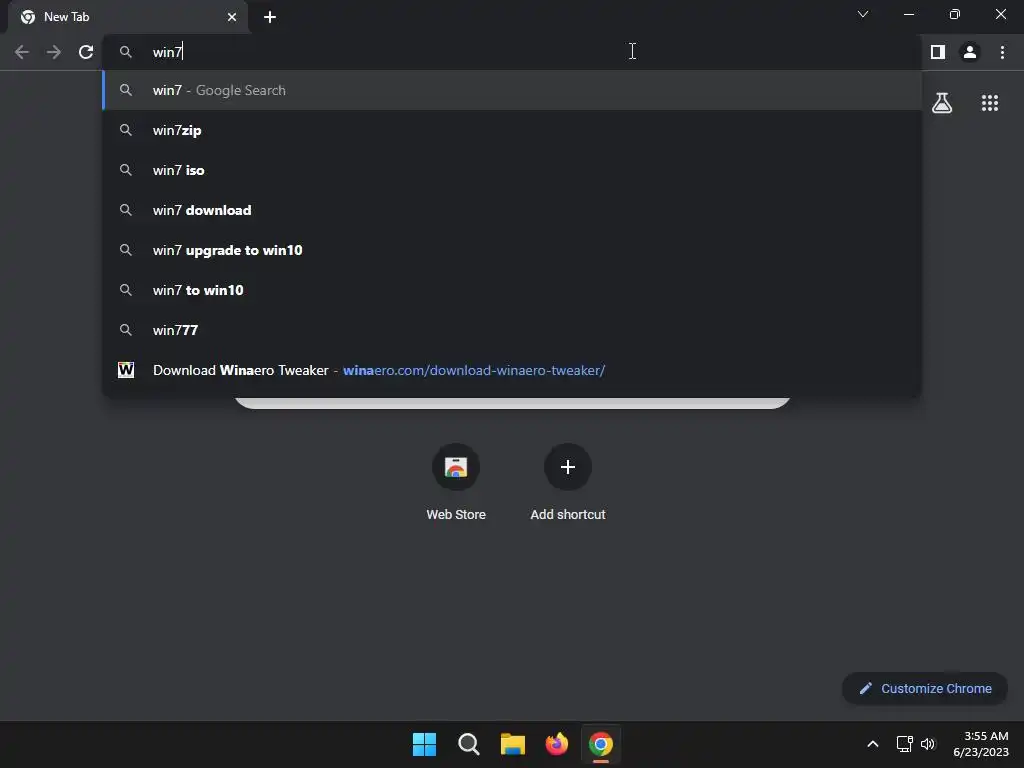Image resolution: width=1024 pixels, height=768 pixels.
Task: Click the Customize Chrome button
Action: [x=925, y=688]
